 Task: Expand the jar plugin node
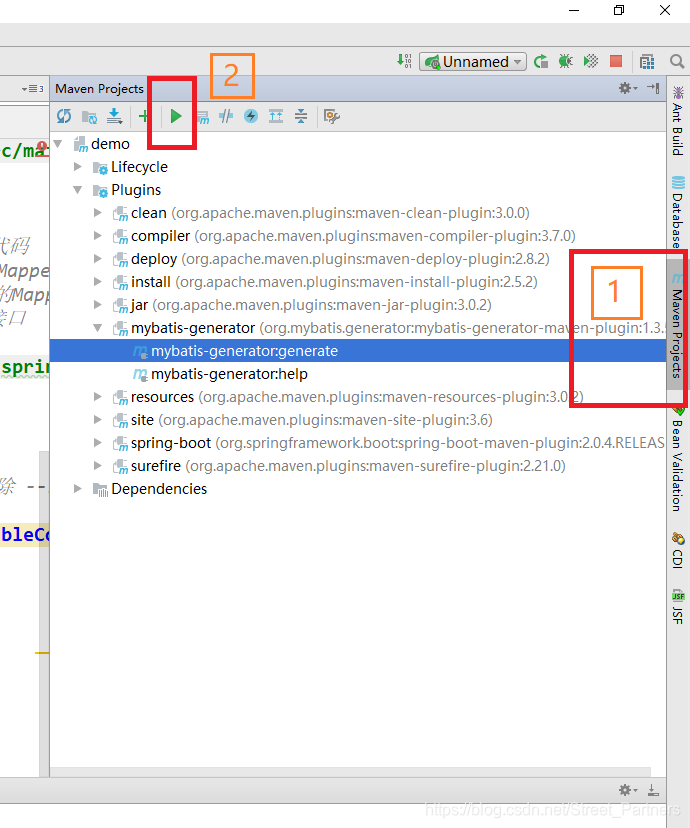click(98, 305)
